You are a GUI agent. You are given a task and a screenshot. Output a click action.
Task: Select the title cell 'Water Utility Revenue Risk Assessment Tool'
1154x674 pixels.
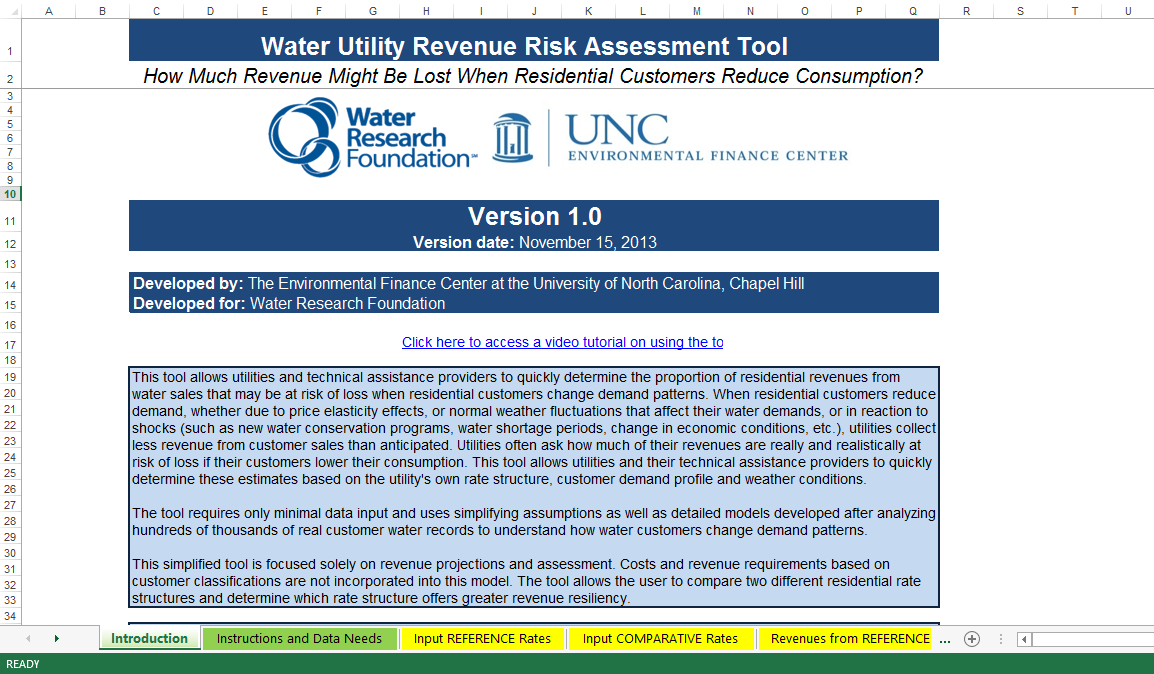click(x=534, y=40)
